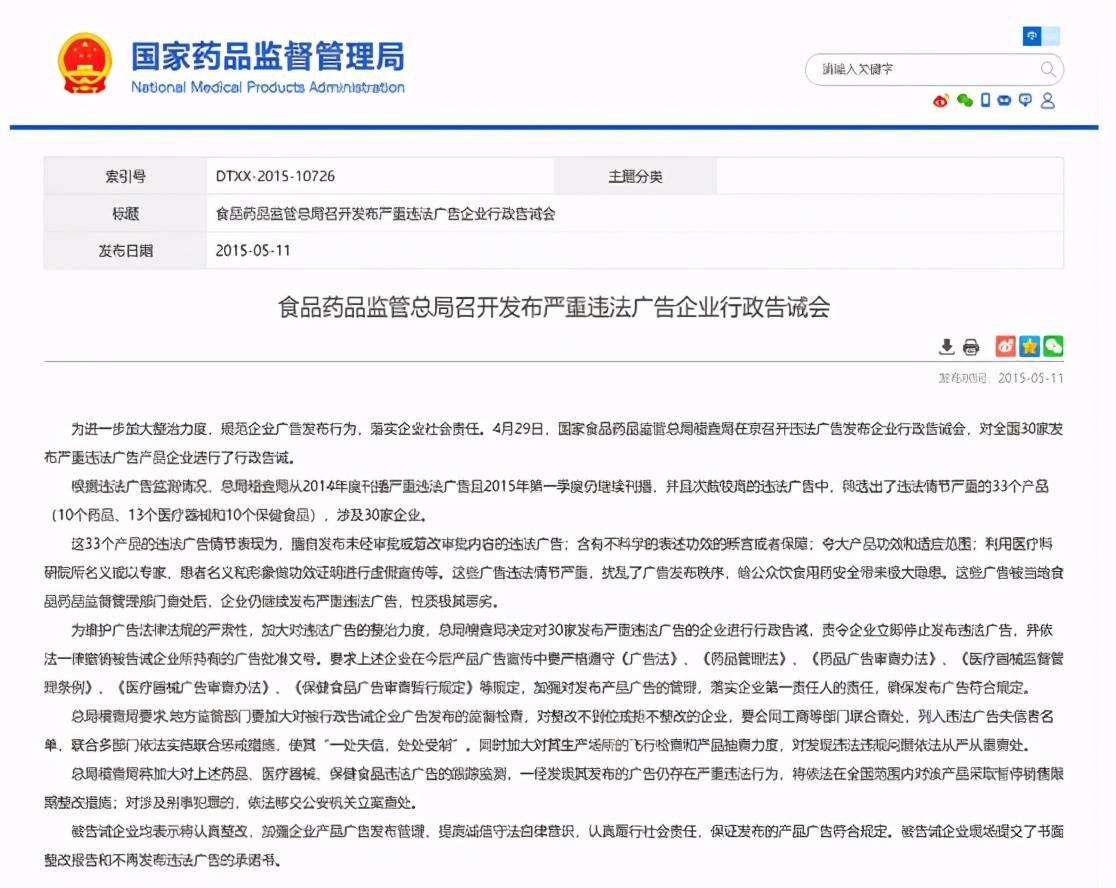1116x888 pixels.
Task: Click the magnifier search icon
Action: pyautogui.click(x=1047, y=69)
